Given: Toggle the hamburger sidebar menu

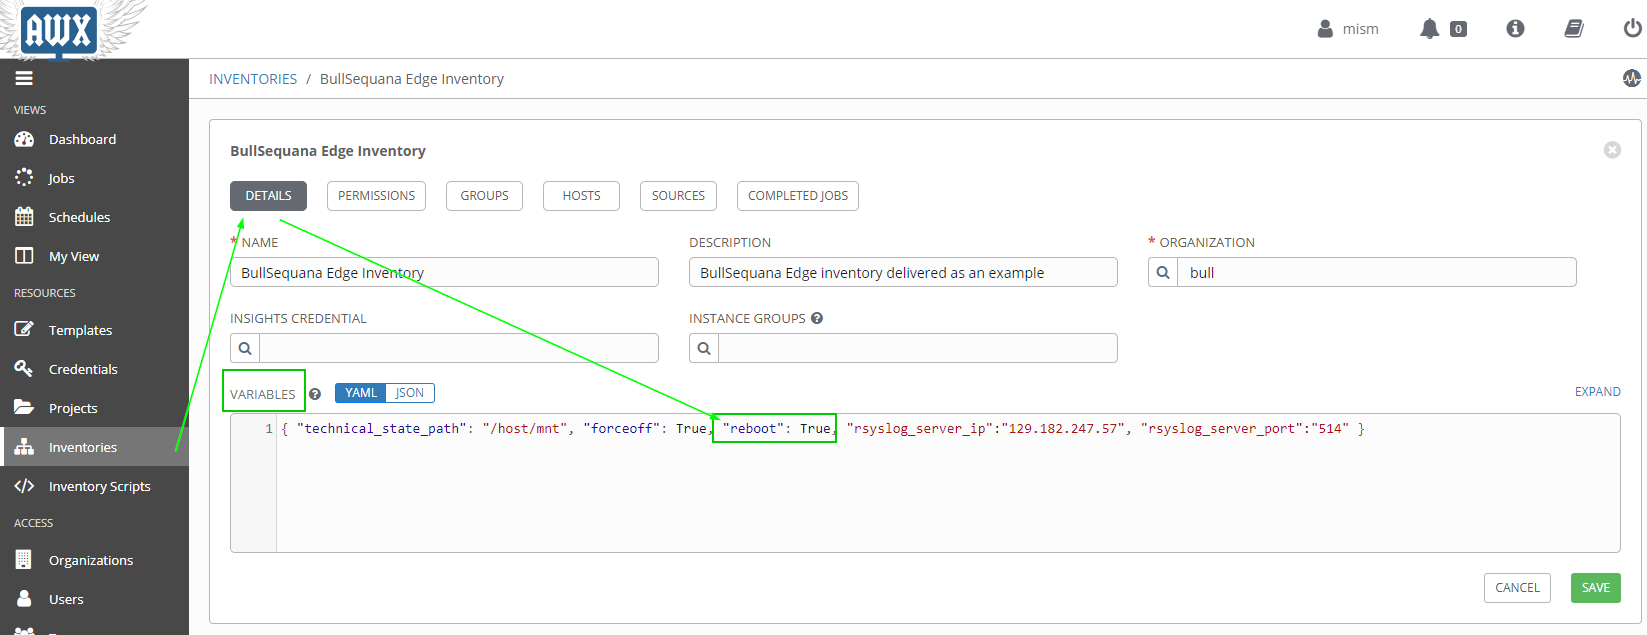Looking at the screenshot, I should click(x=24, y=78).
